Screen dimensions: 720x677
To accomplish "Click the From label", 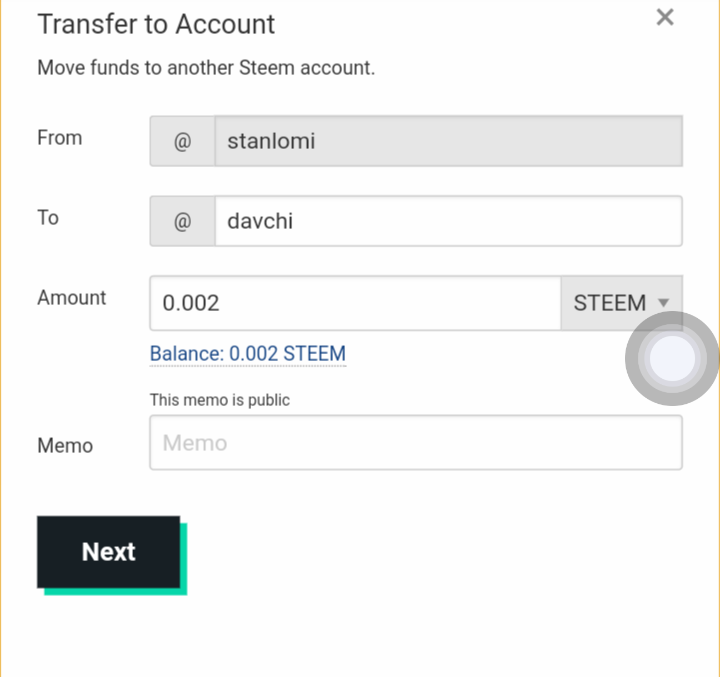I will click(x=59, y=138).
